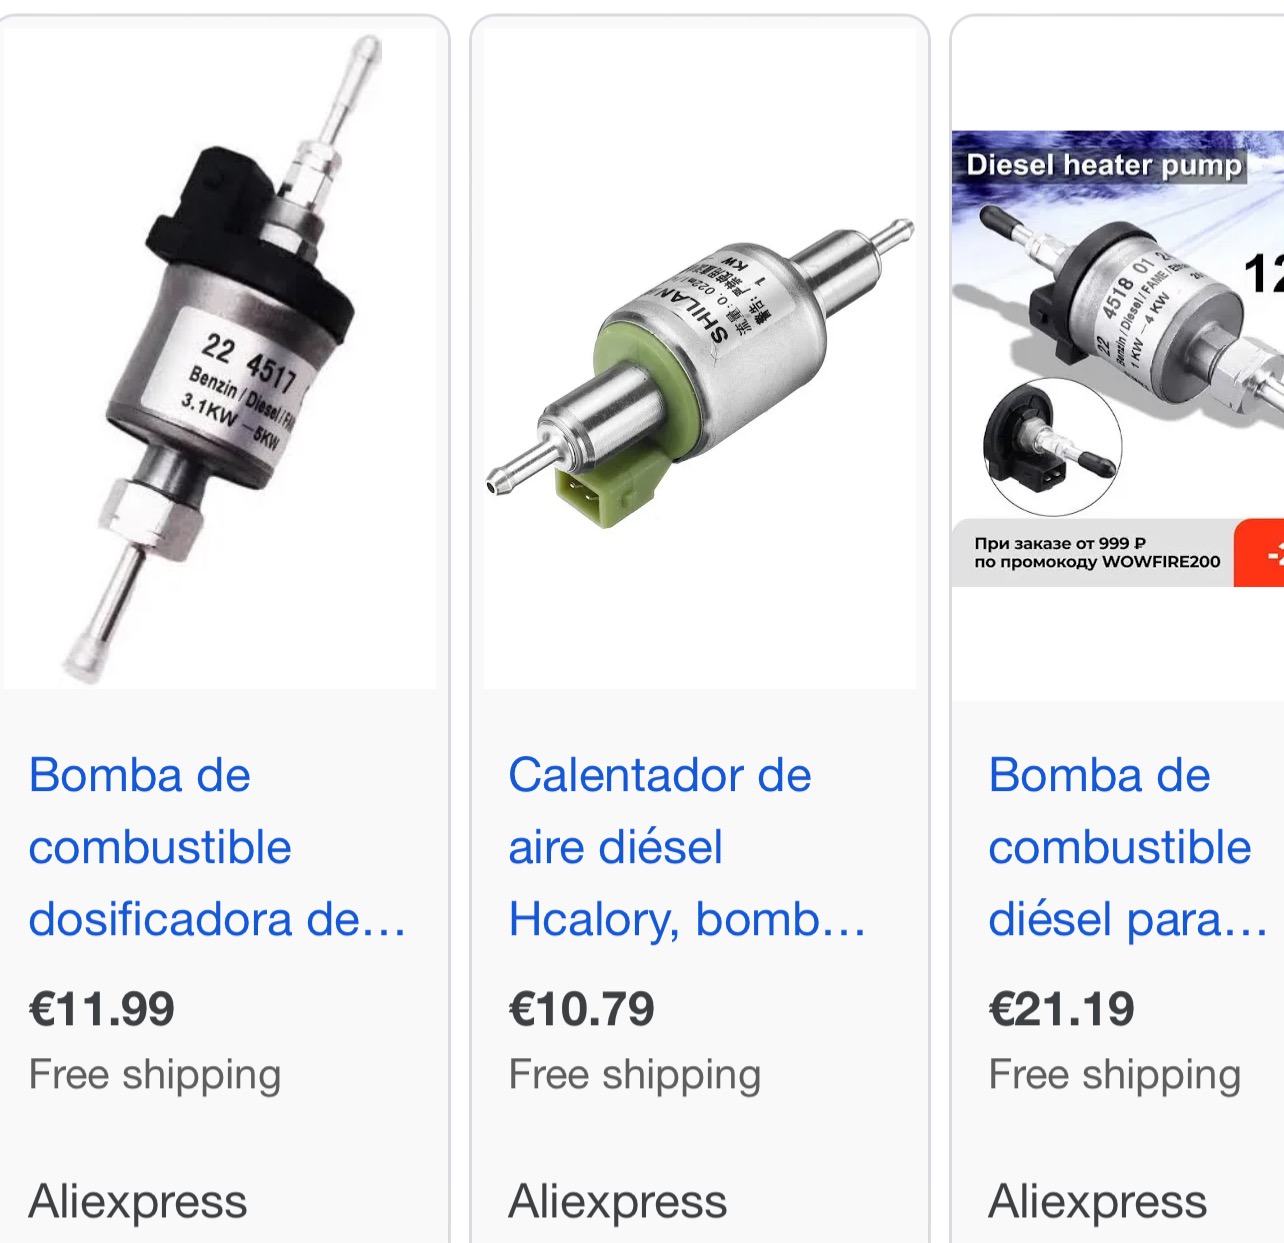Open the 'Bomba de combustible dosificadora de…' link
Screen dimensions: 1284x1243
point(217,847)
